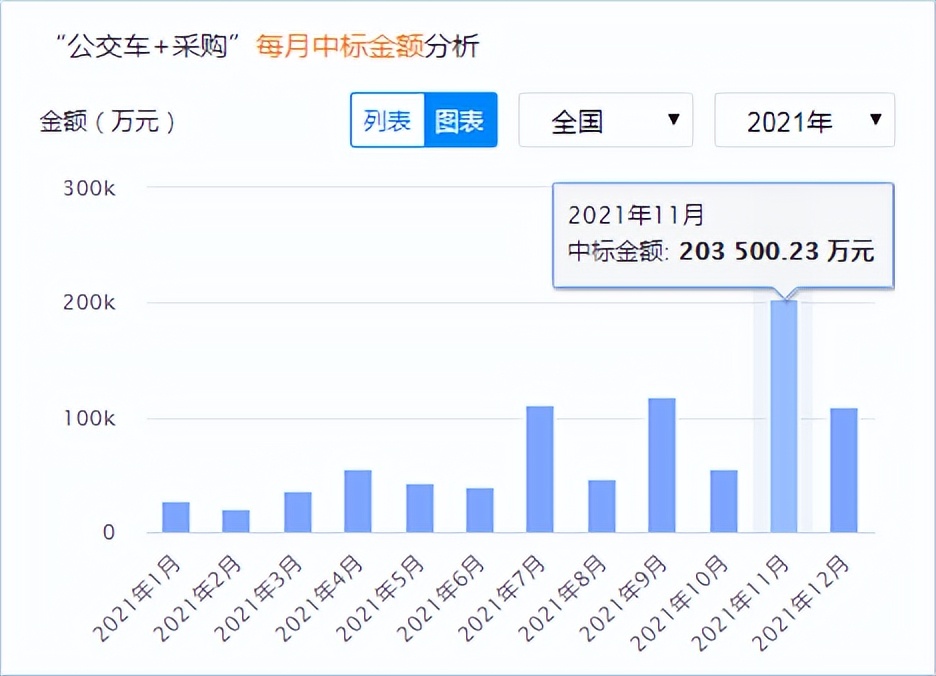Expand the region selector arrow
936x676 pixels.
(676, 119)
